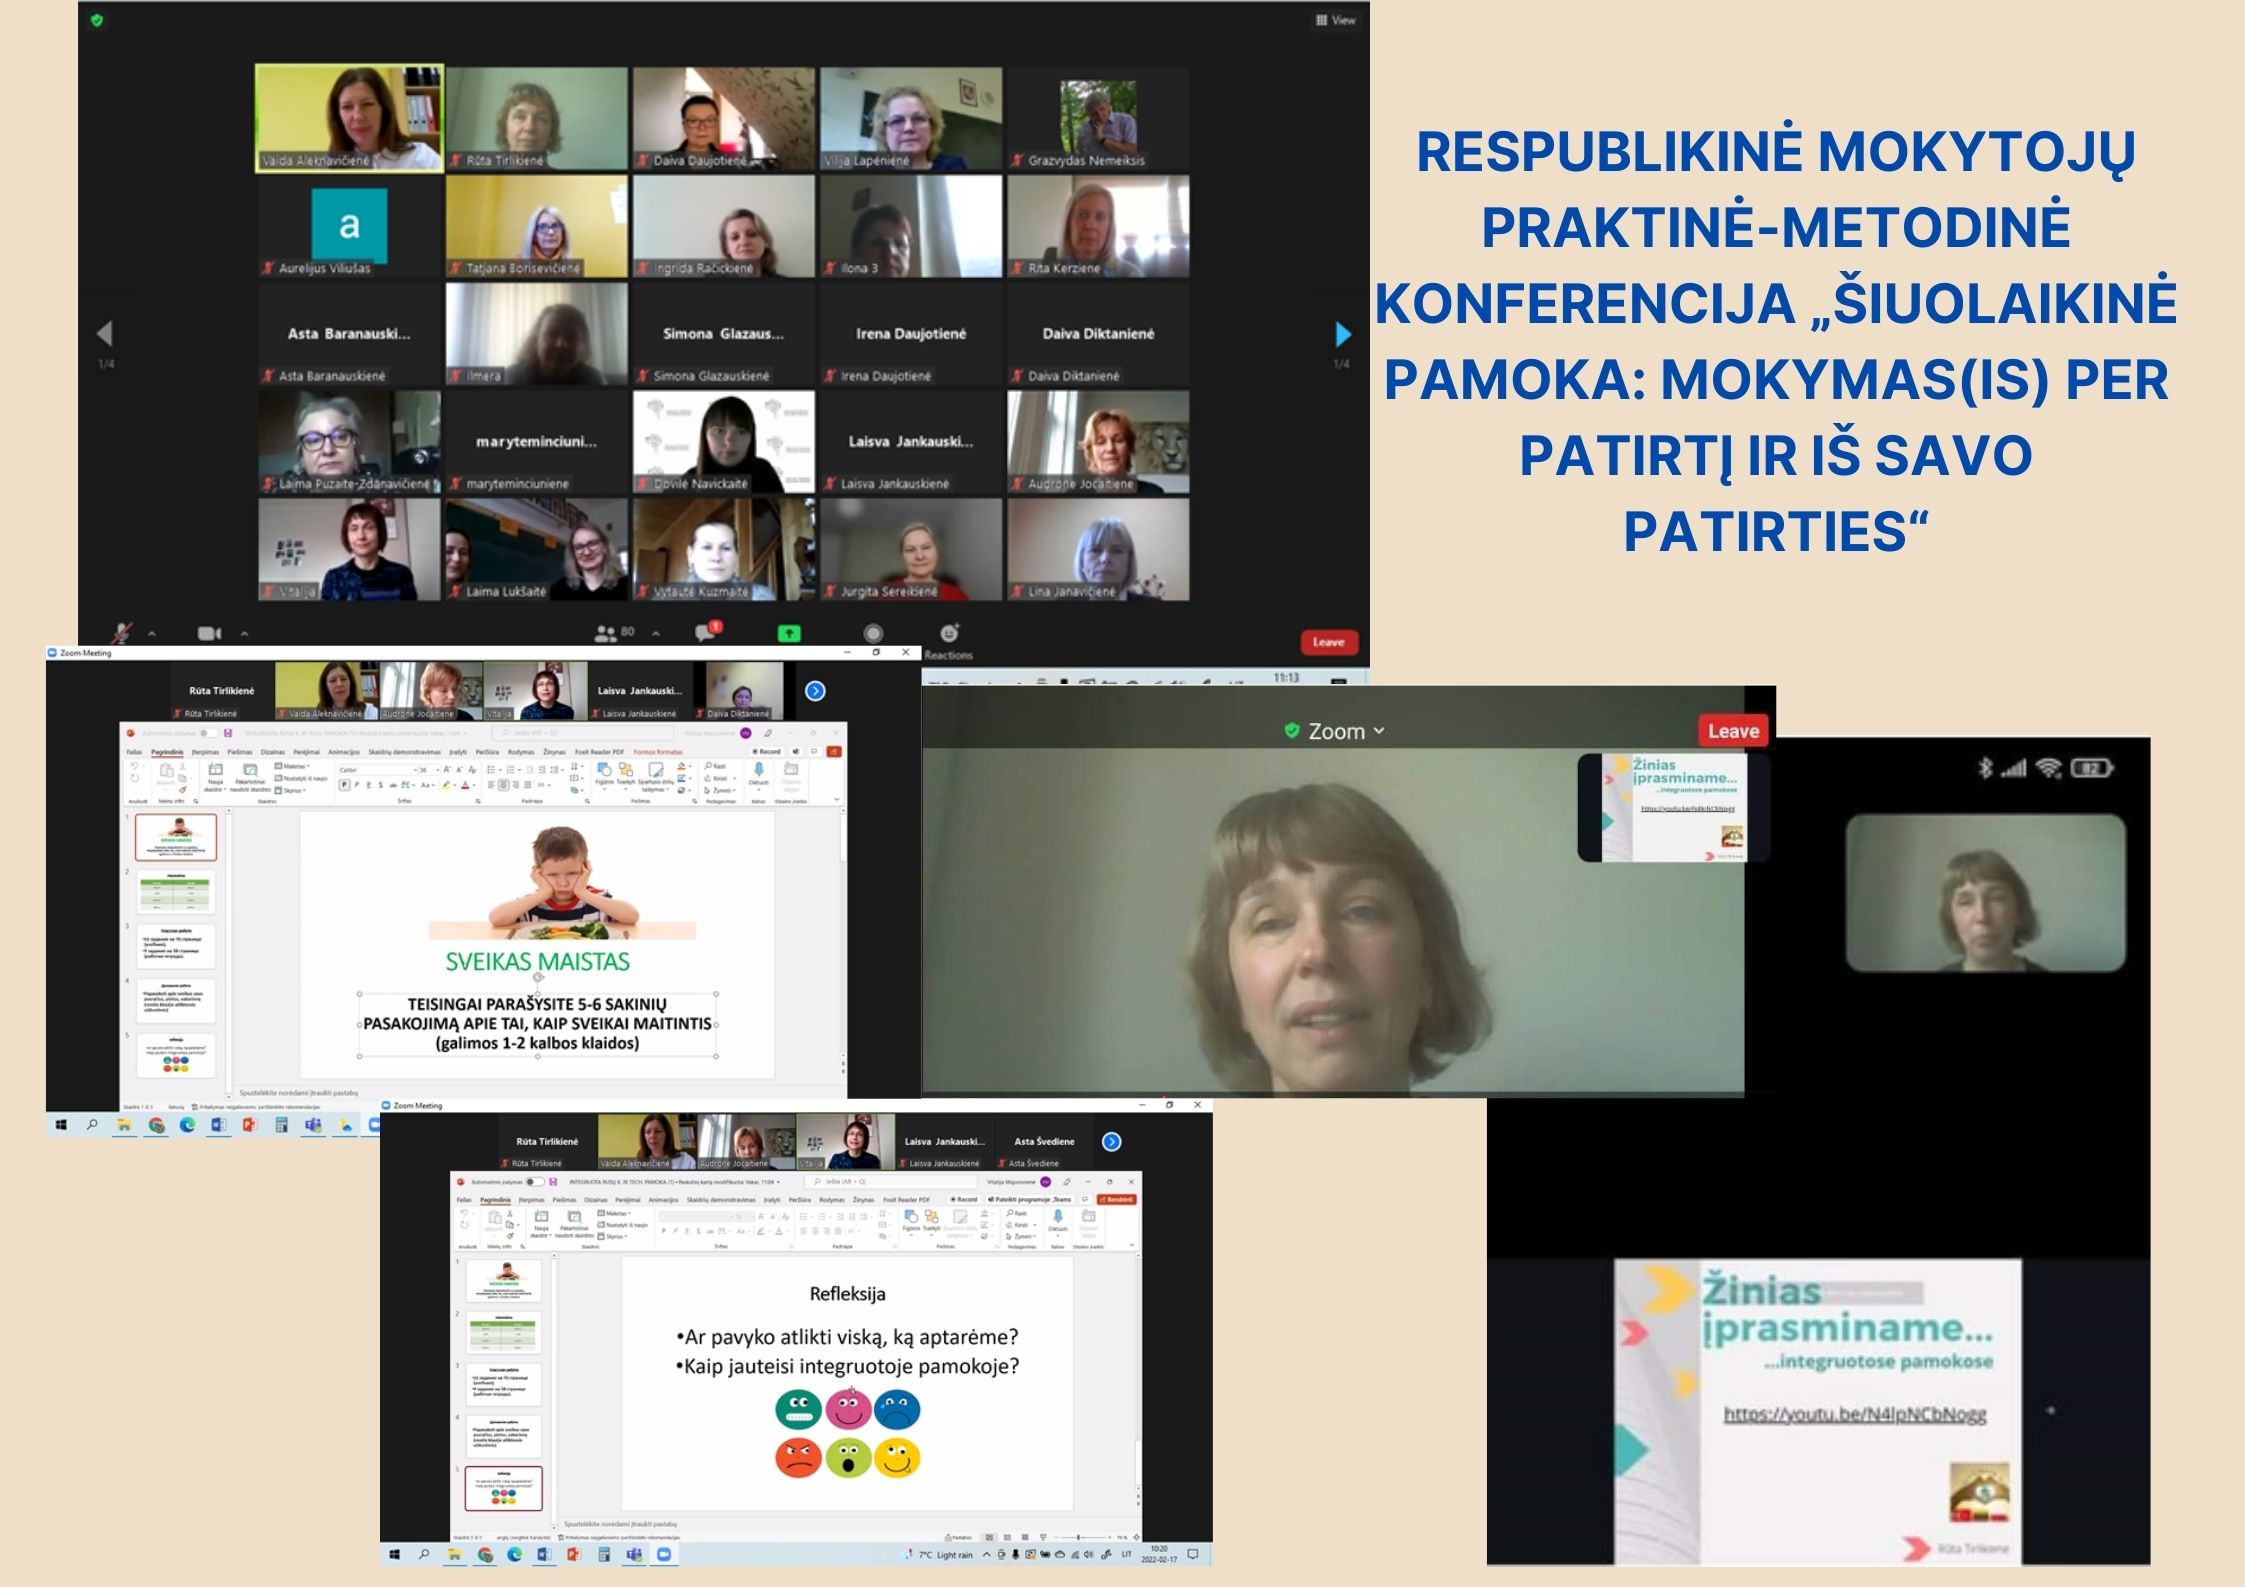Toggle center alignment in the SVEIKAS MAISTAS ribbon

[x=502, y=786]
